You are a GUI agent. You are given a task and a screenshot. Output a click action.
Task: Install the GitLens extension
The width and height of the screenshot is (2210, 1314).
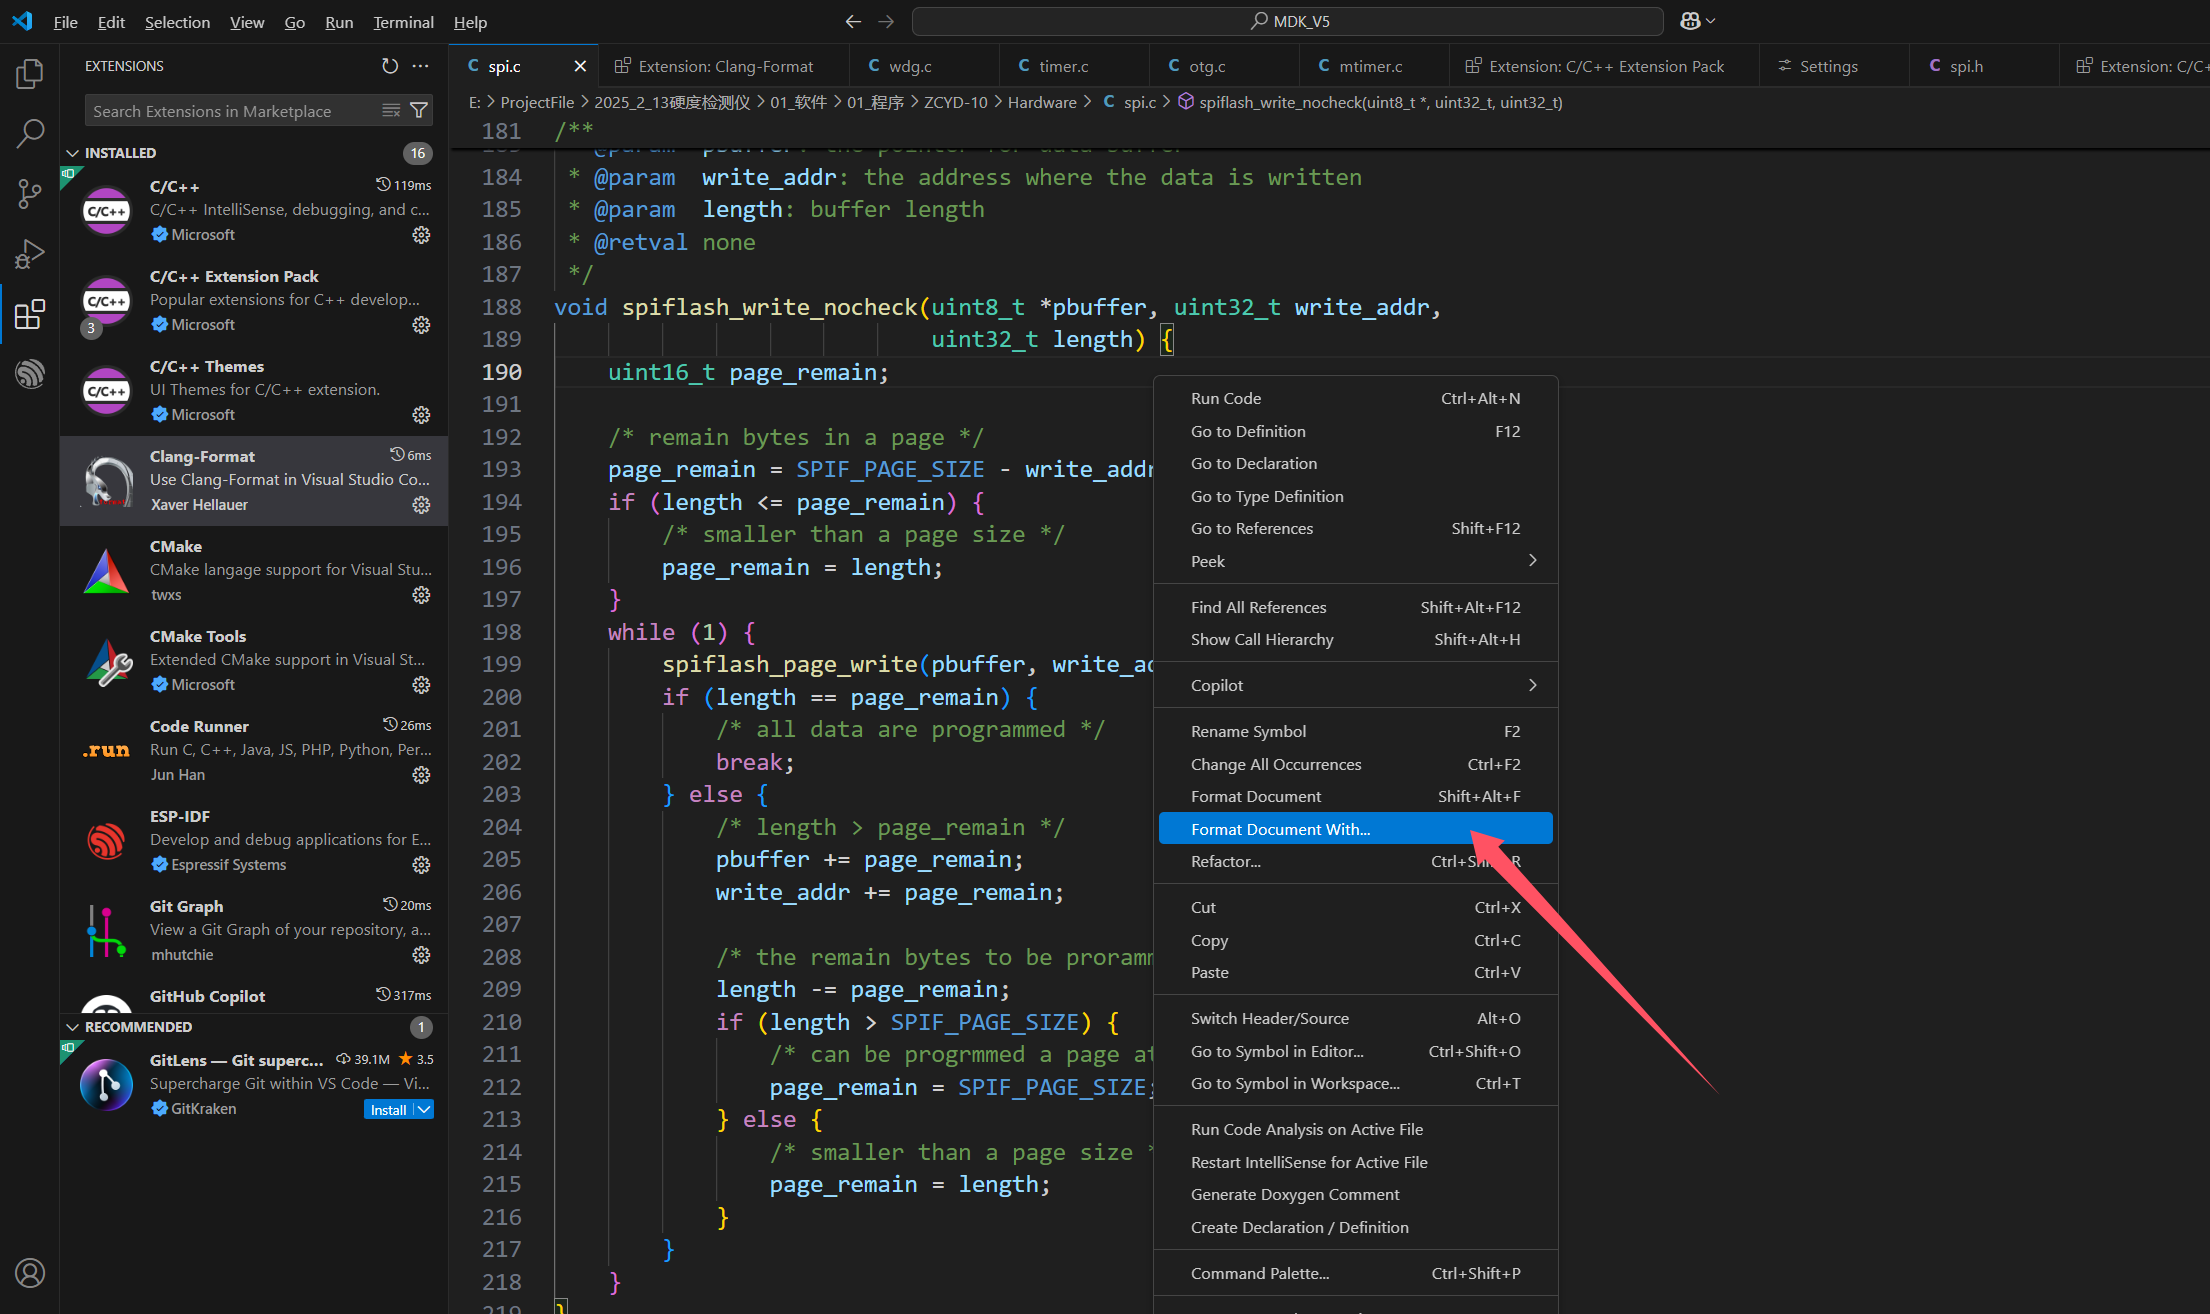388,1109
